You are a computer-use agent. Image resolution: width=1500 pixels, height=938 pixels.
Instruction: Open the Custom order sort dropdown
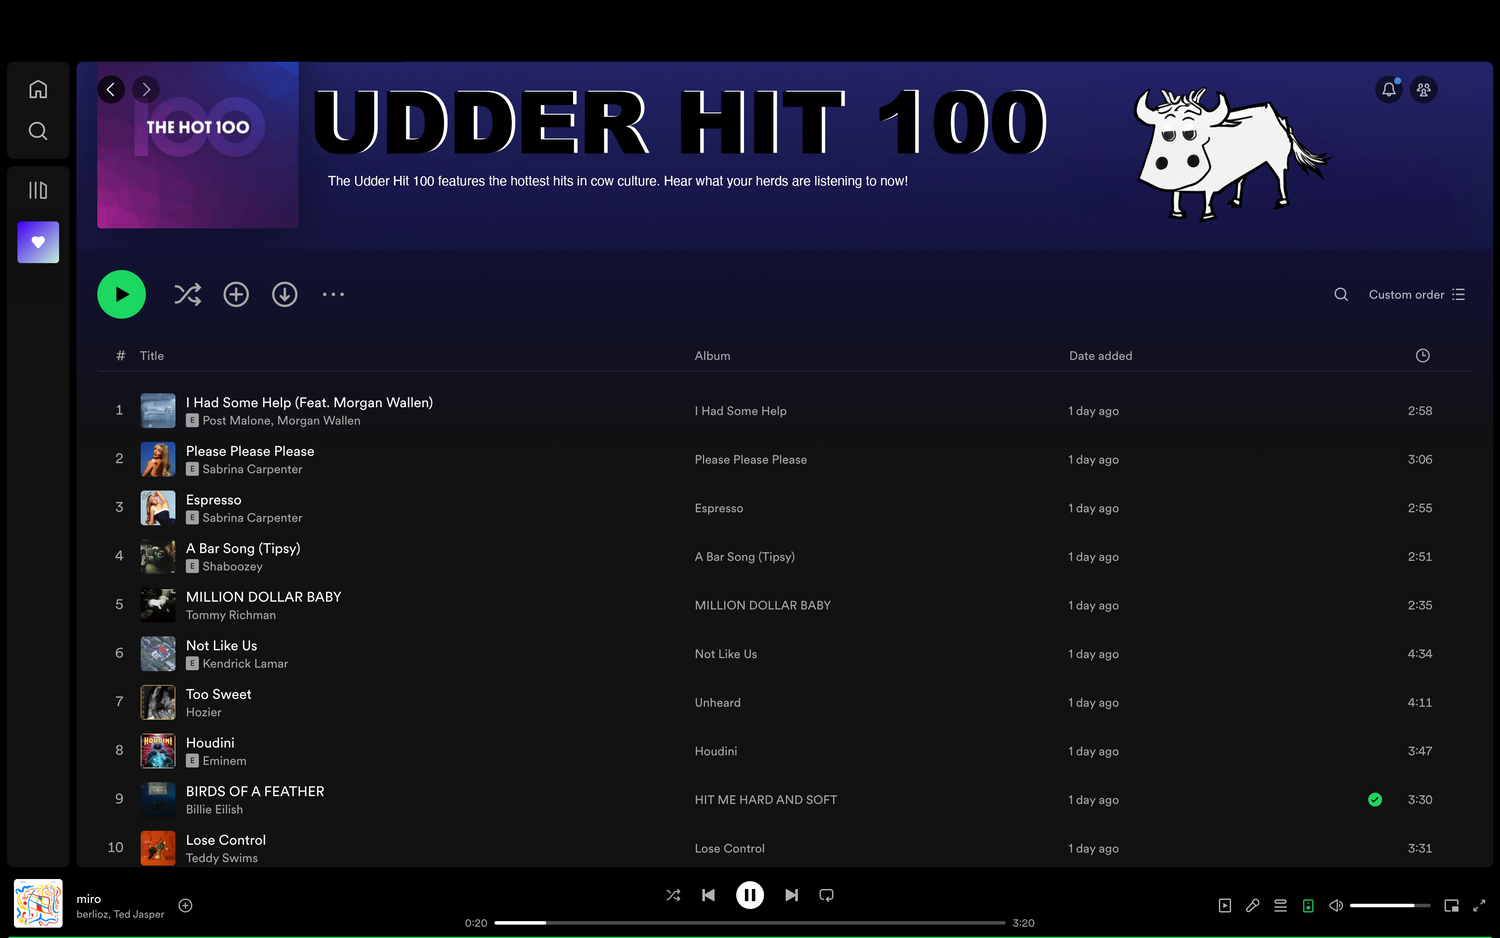(1417, 295)
